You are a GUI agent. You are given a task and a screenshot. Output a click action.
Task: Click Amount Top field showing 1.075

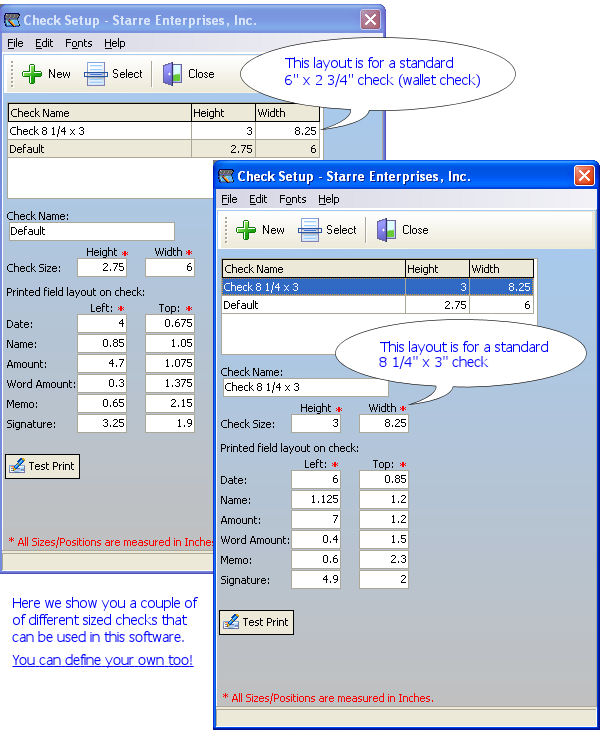pyautogui.click(x=170, y=364)
